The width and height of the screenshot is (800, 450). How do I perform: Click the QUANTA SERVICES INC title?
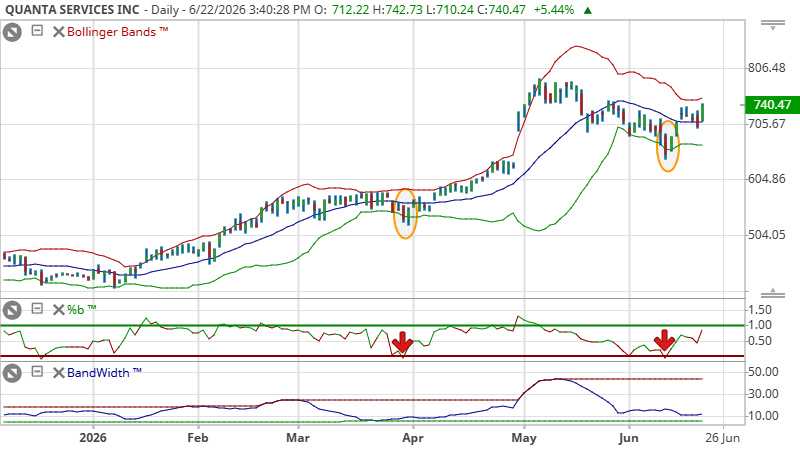[72, 10]
